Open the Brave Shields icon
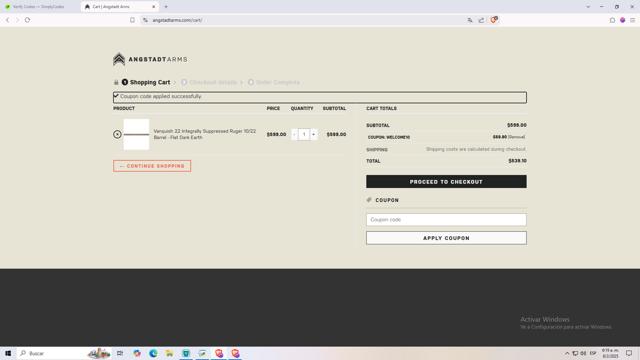Screen dimensions: 640x360 (x=494, y=20)
